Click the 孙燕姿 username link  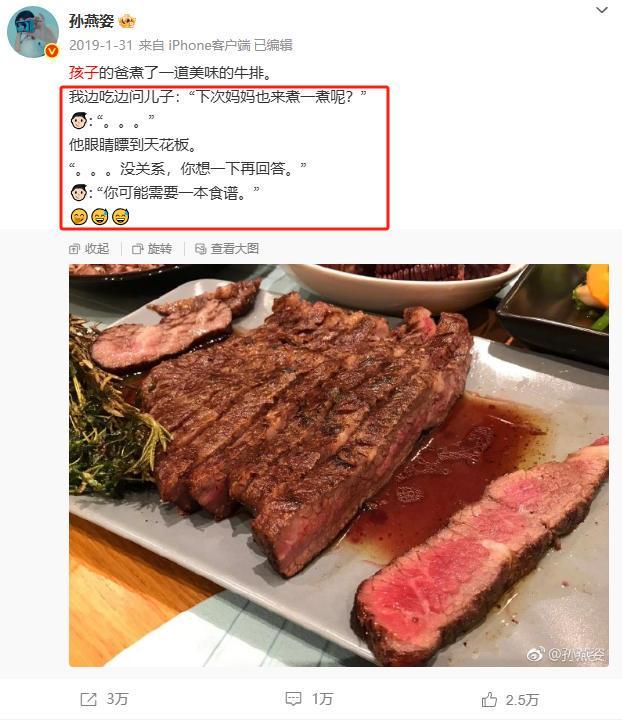[x=91, y=21]
